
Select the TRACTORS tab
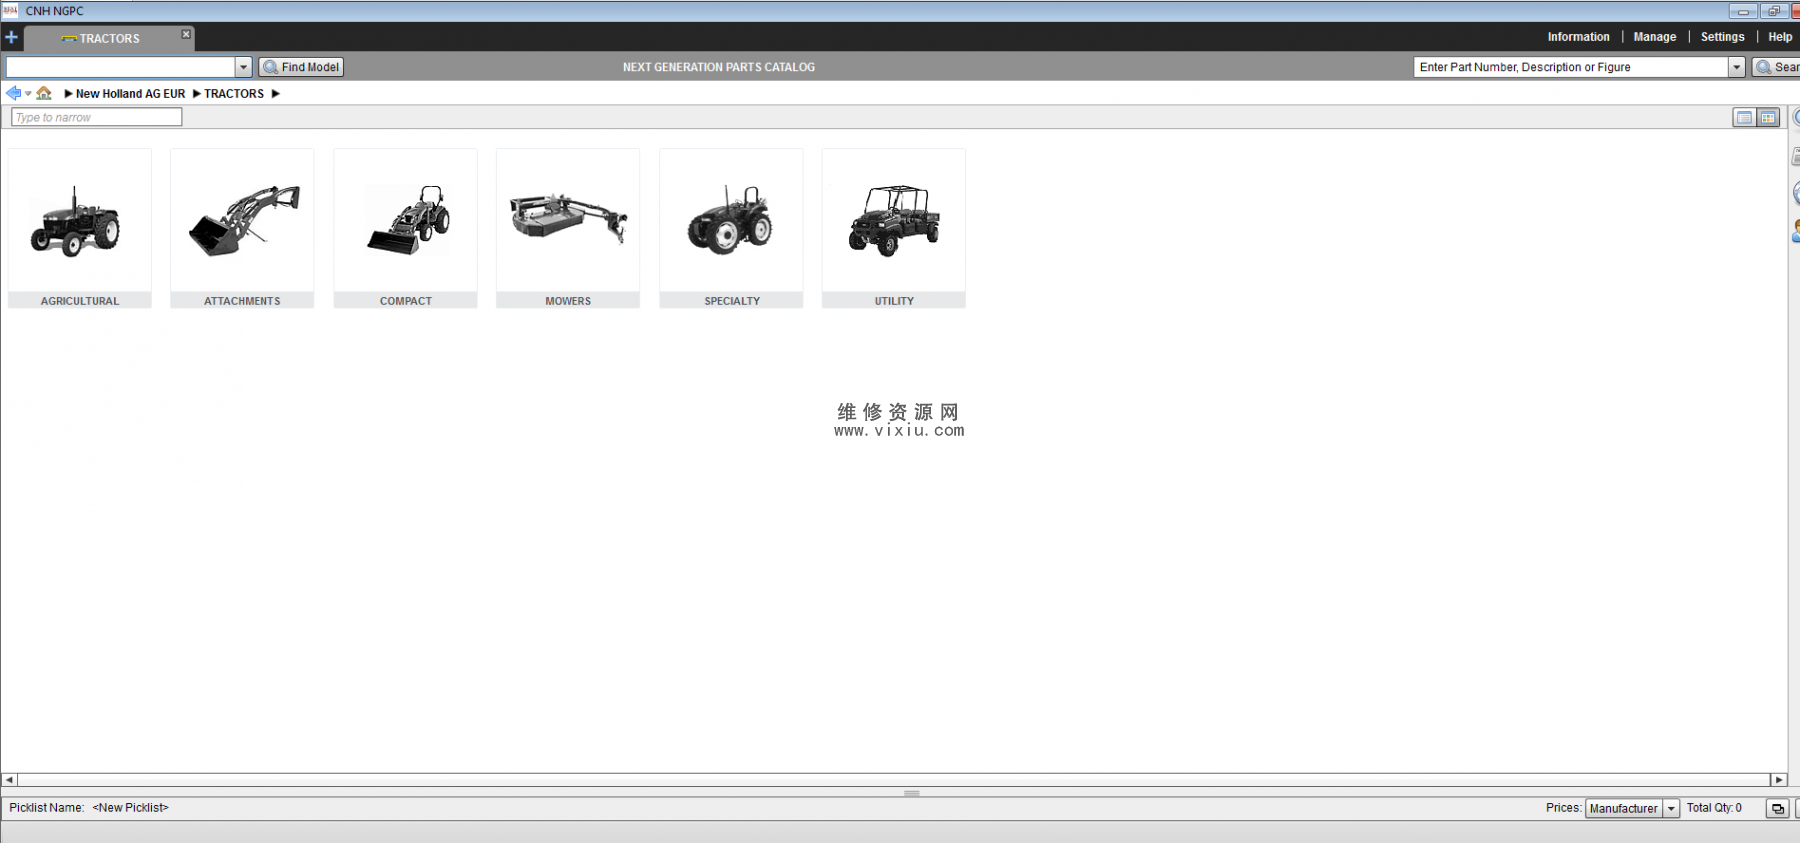pyautogui.click(x=109, y=38)
